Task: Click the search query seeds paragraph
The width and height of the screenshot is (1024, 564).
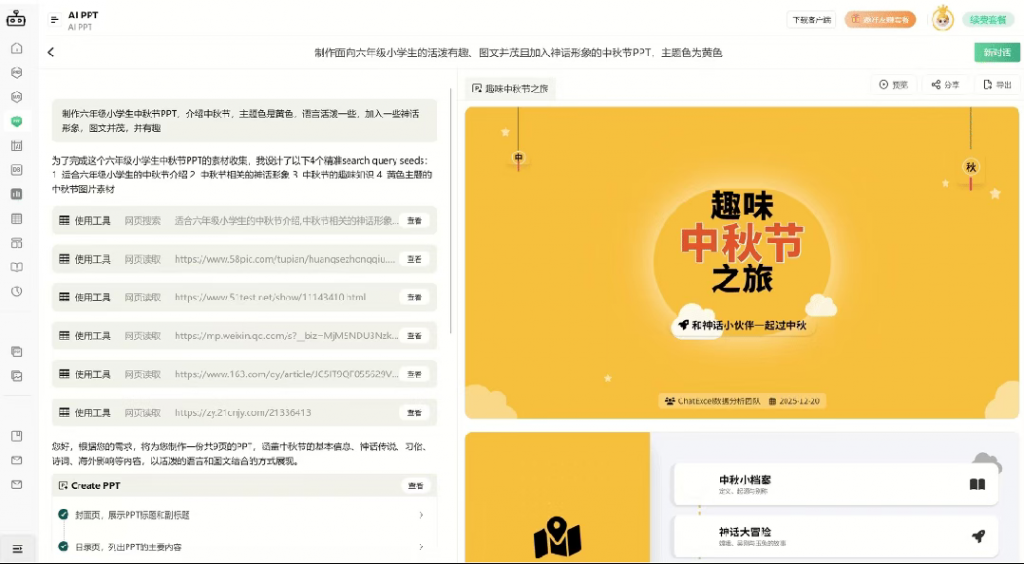Action: coord(242,174)
